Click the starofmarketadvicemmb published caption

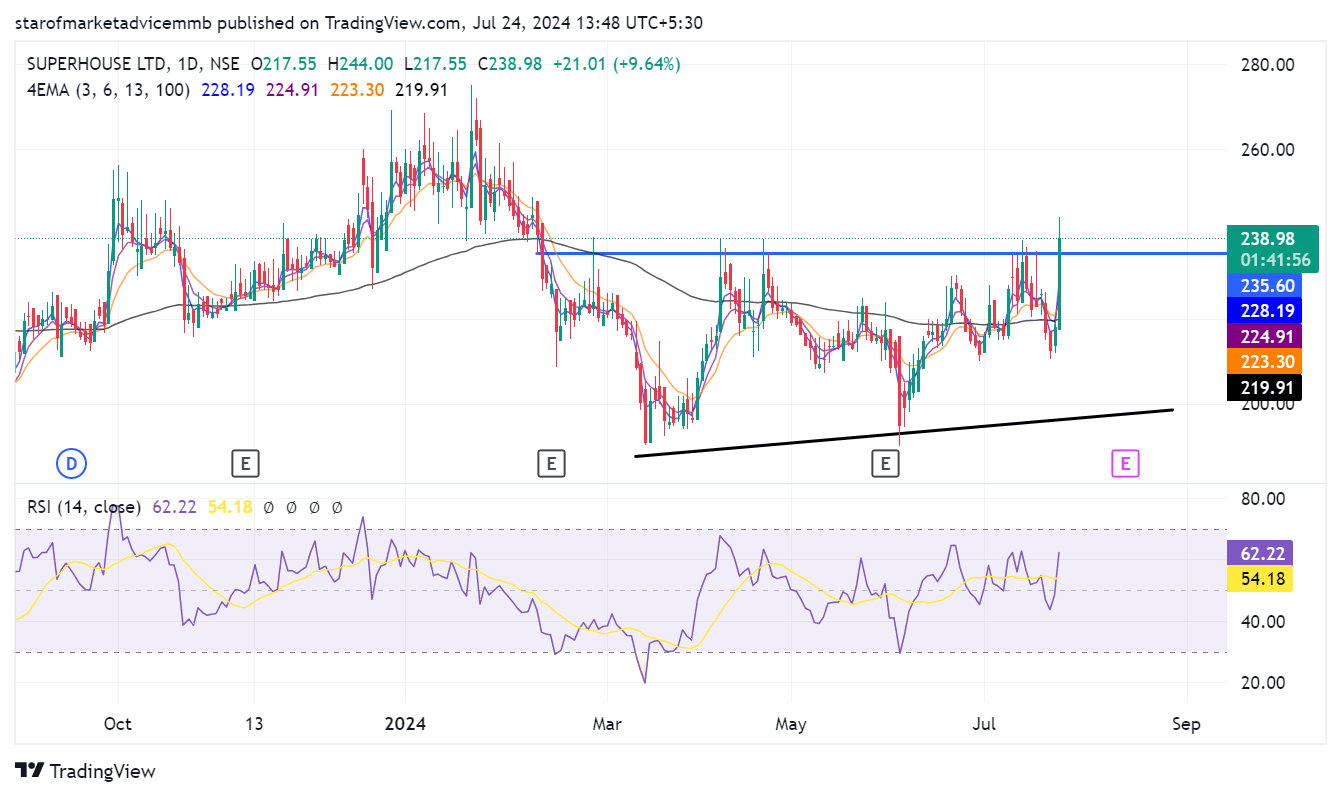(360, 22)
